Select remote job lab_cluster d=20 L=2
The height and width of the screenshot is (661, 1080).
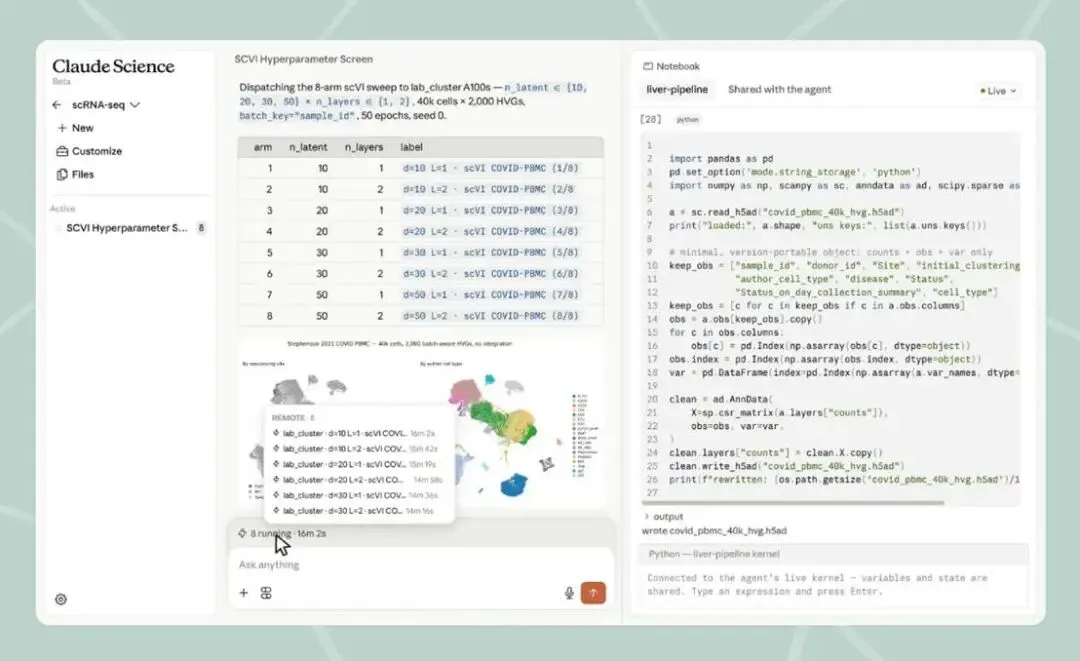[358, 480]
